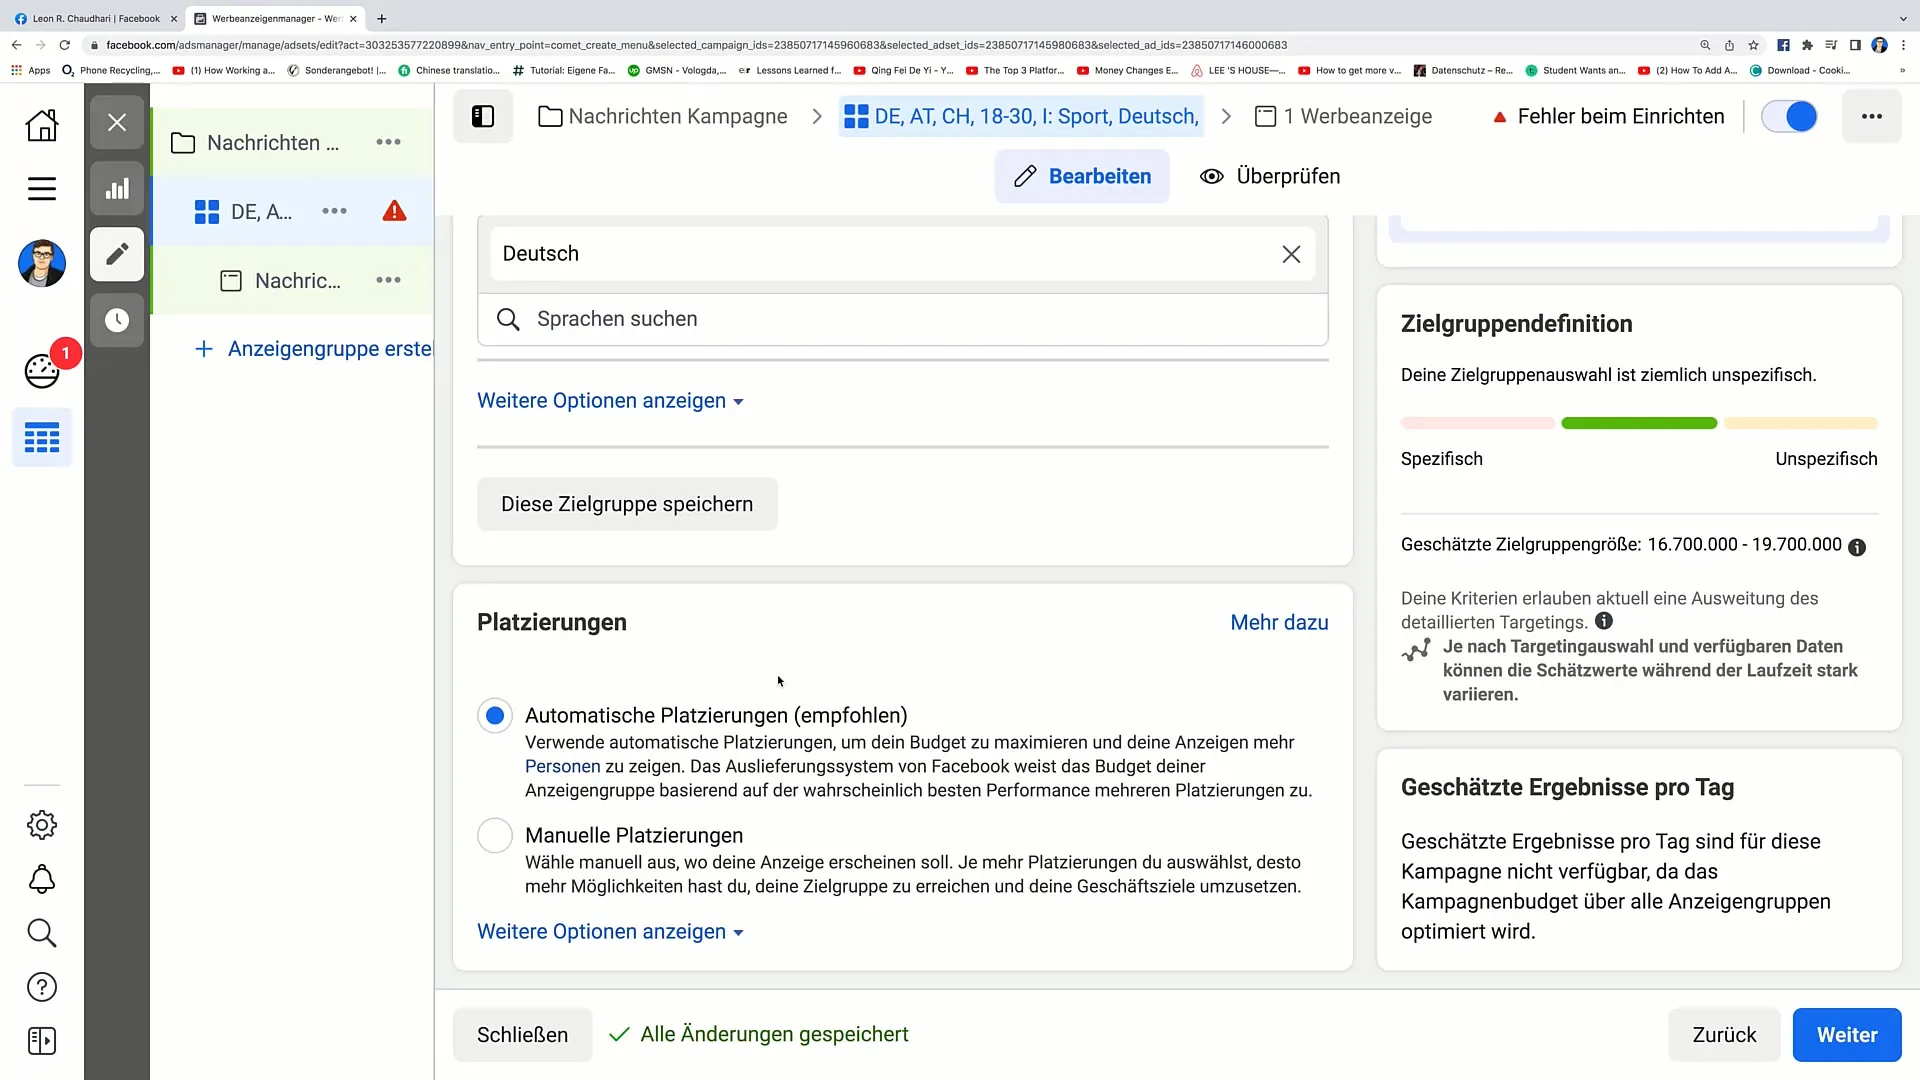Click the red Spezifisch gauge segment
The height and width of the screenshot is (1080, 1920).
pos(1478,424)
